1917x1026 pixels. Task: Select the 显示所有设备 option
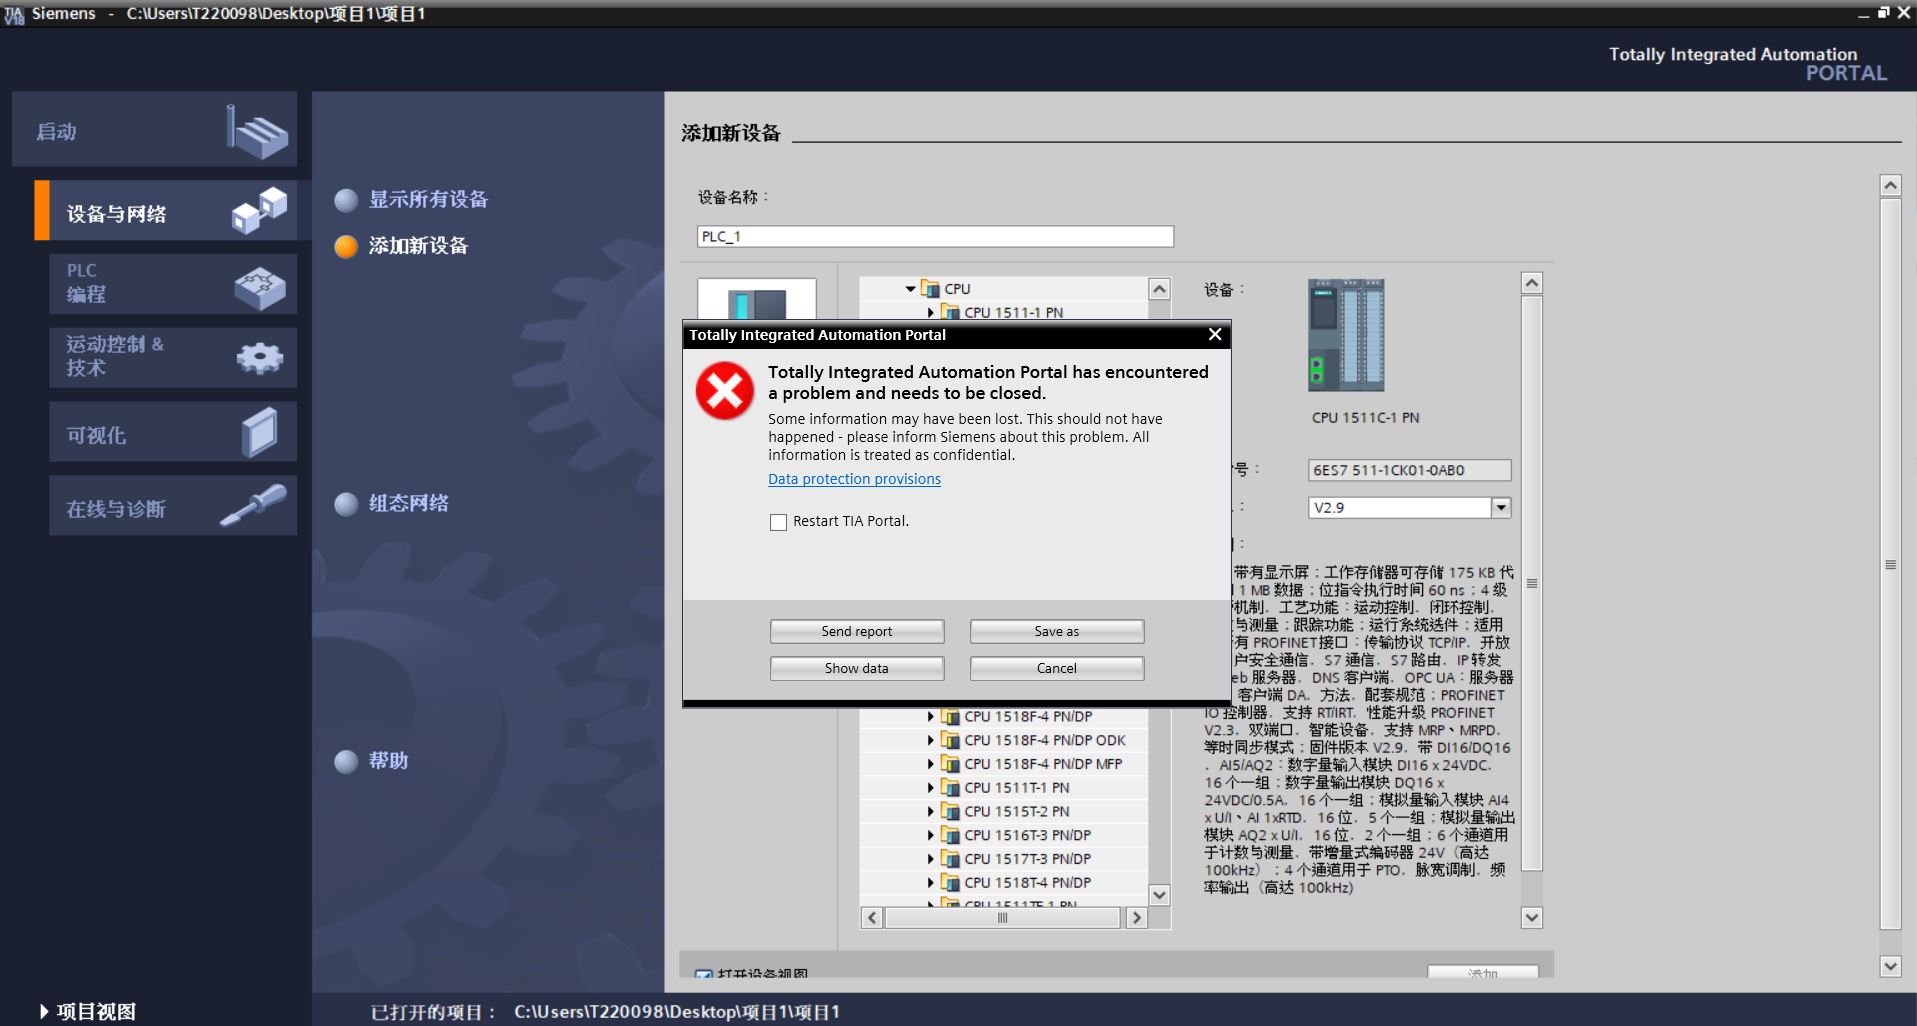(427, 200)
